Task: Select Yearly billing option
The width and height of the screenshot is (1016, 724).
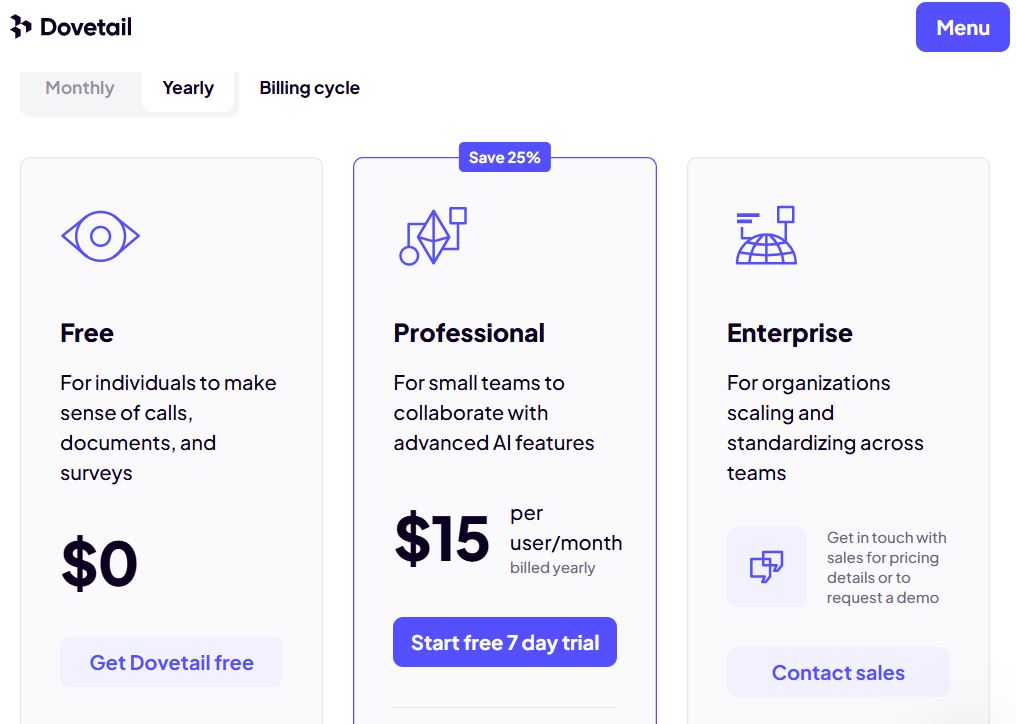Action: pos(188,88)
